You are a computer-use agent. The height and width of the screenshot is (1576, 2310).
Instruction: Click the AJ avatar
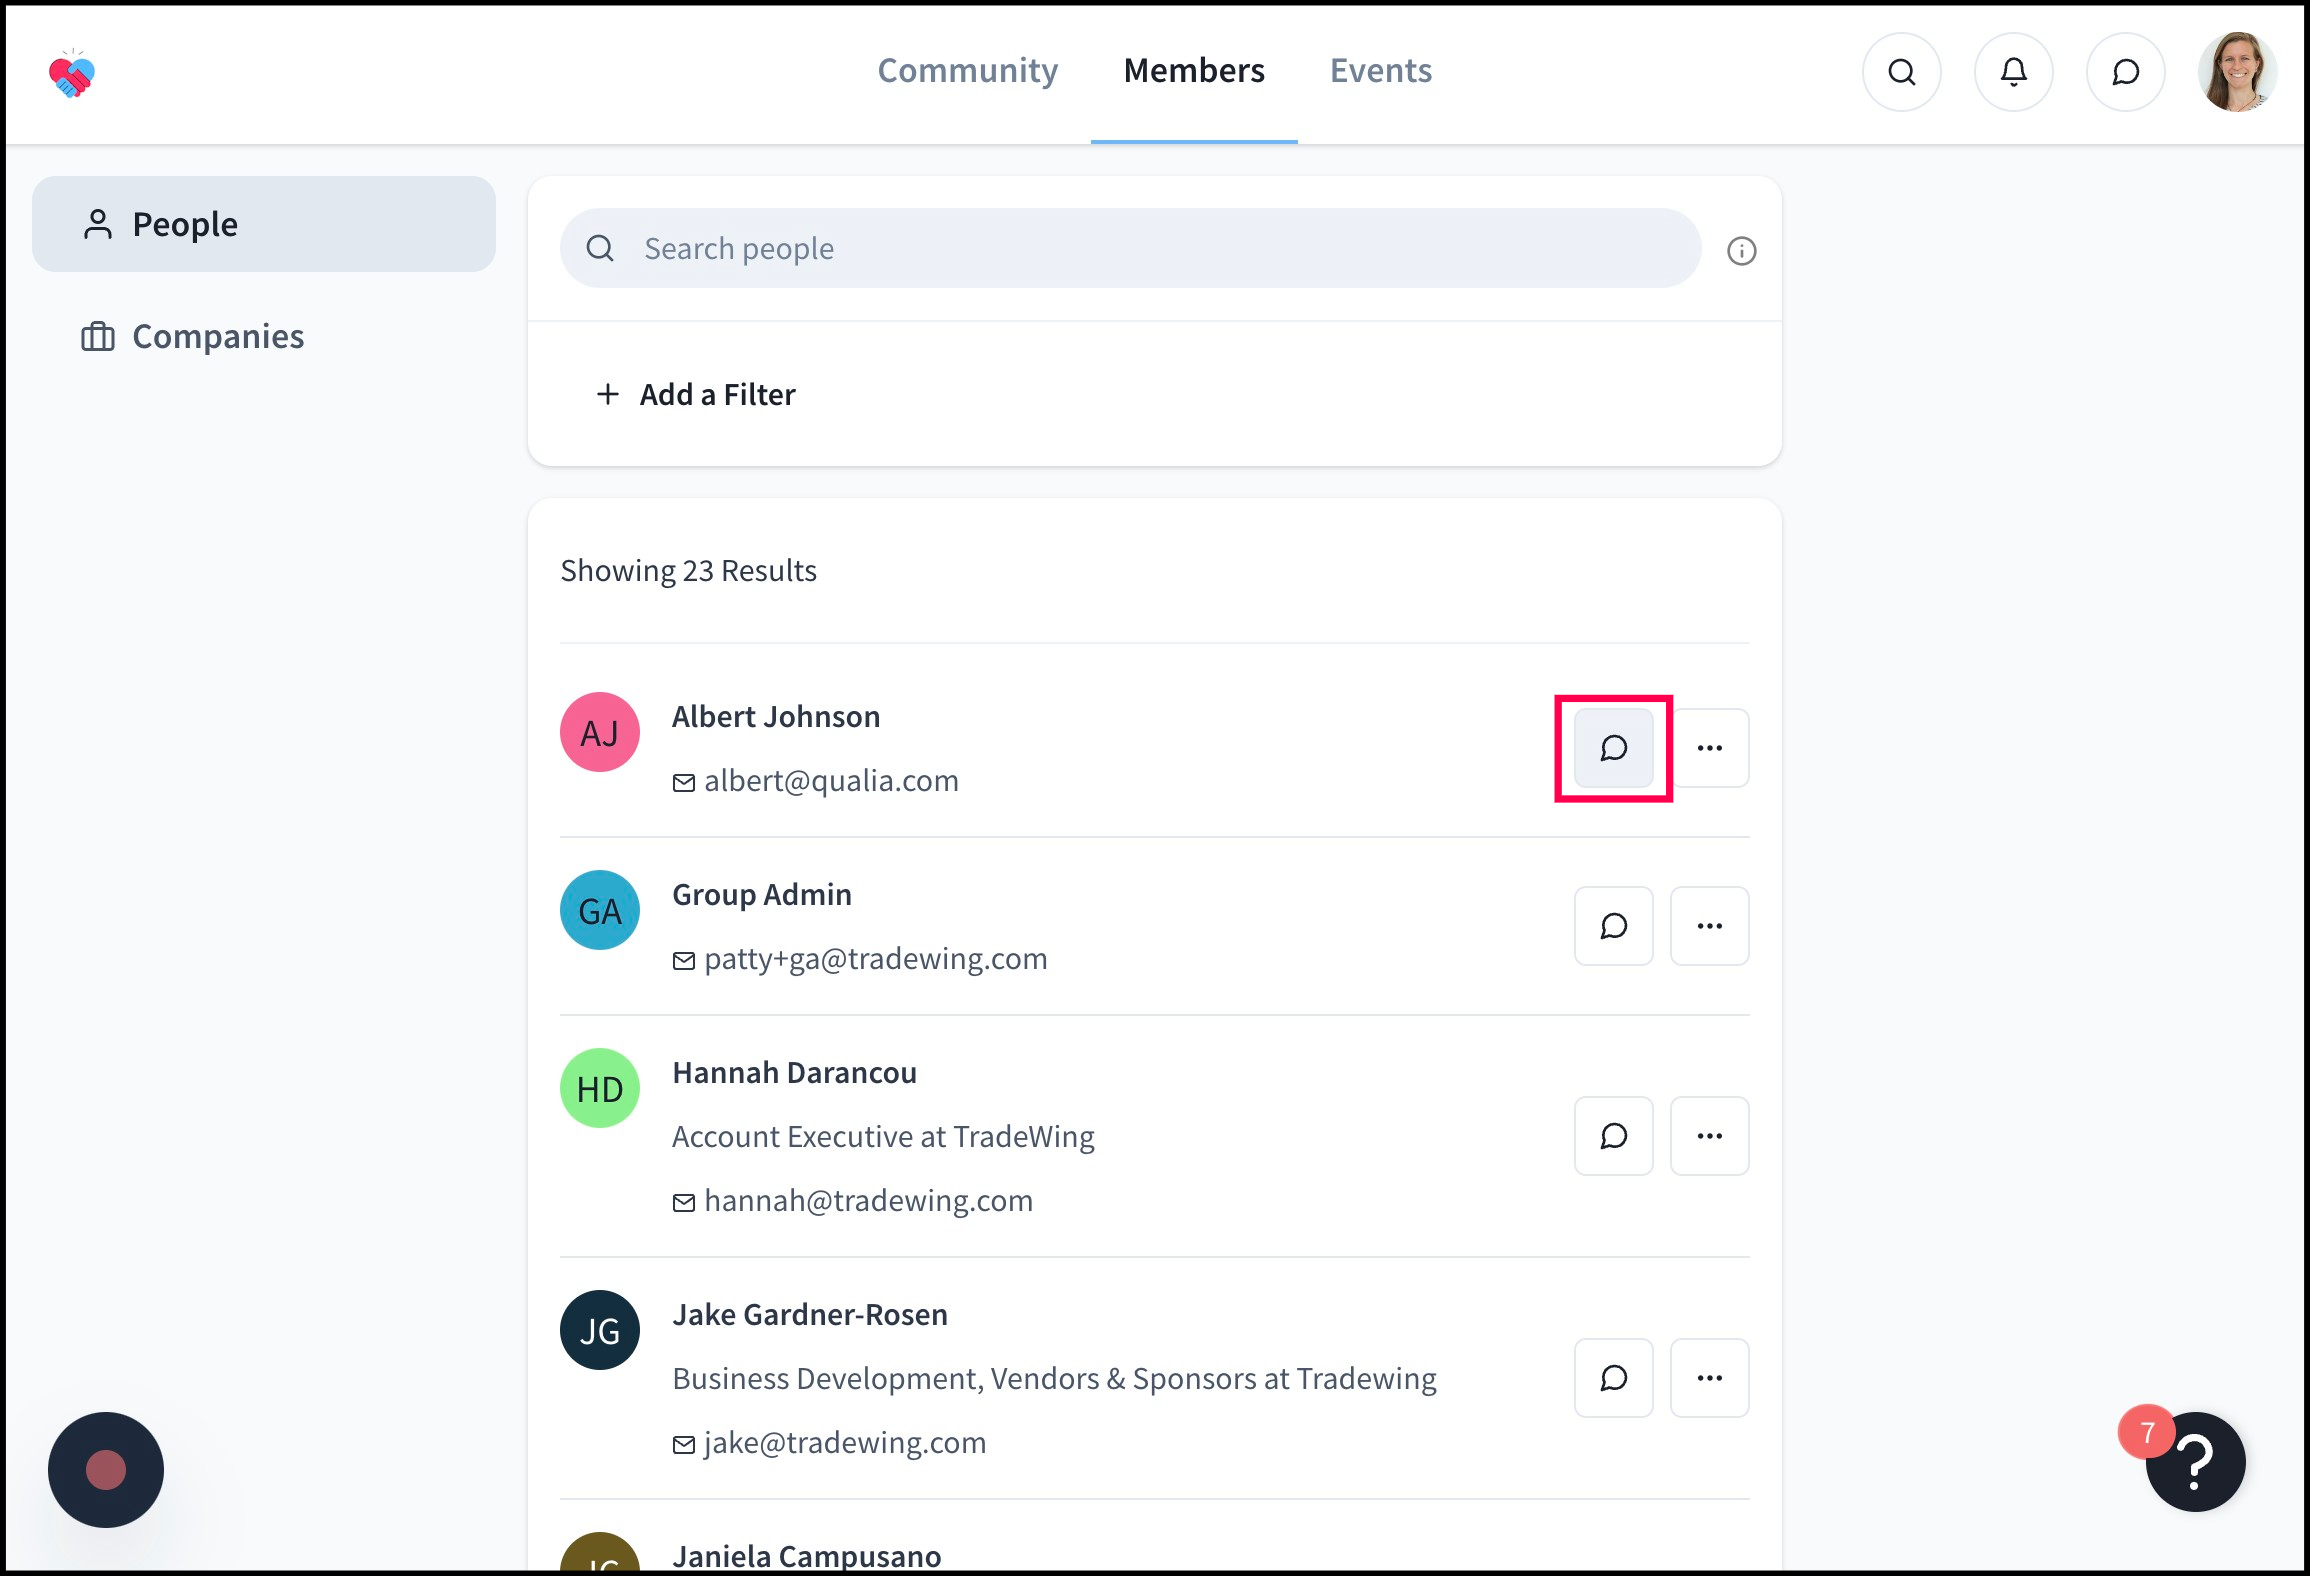point(599,732)
